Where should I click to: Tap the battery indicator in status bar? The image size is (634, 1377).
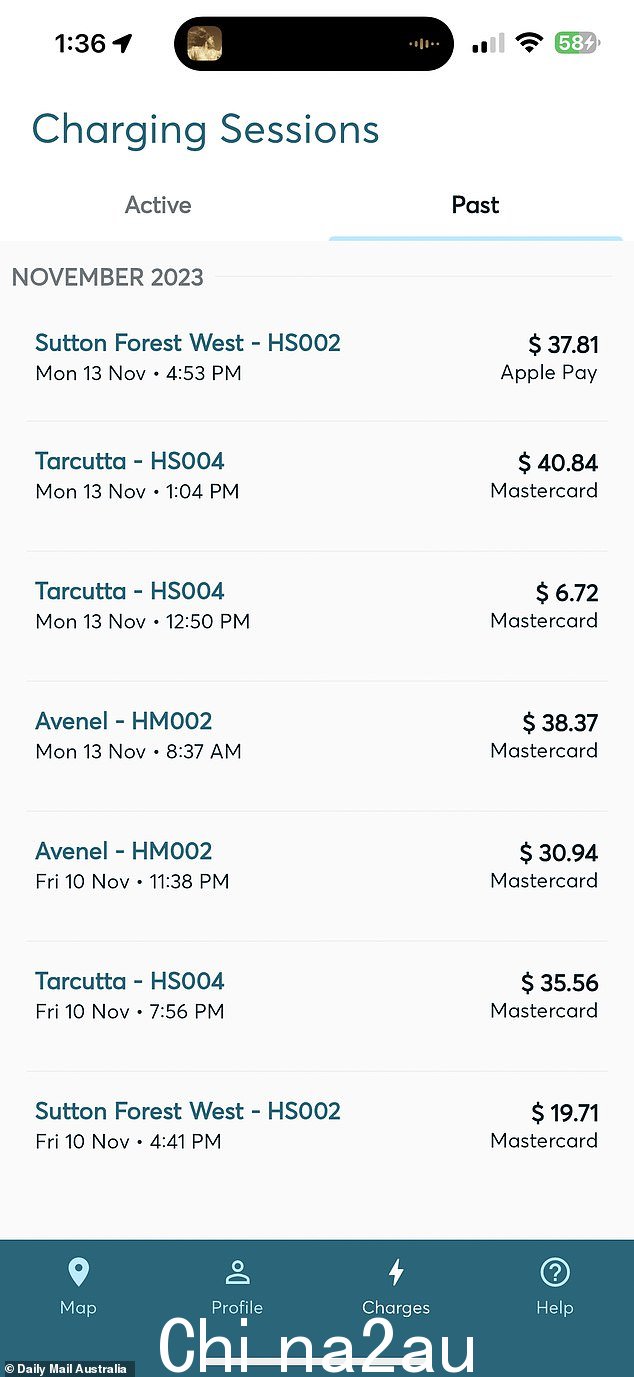click(578, 43)
